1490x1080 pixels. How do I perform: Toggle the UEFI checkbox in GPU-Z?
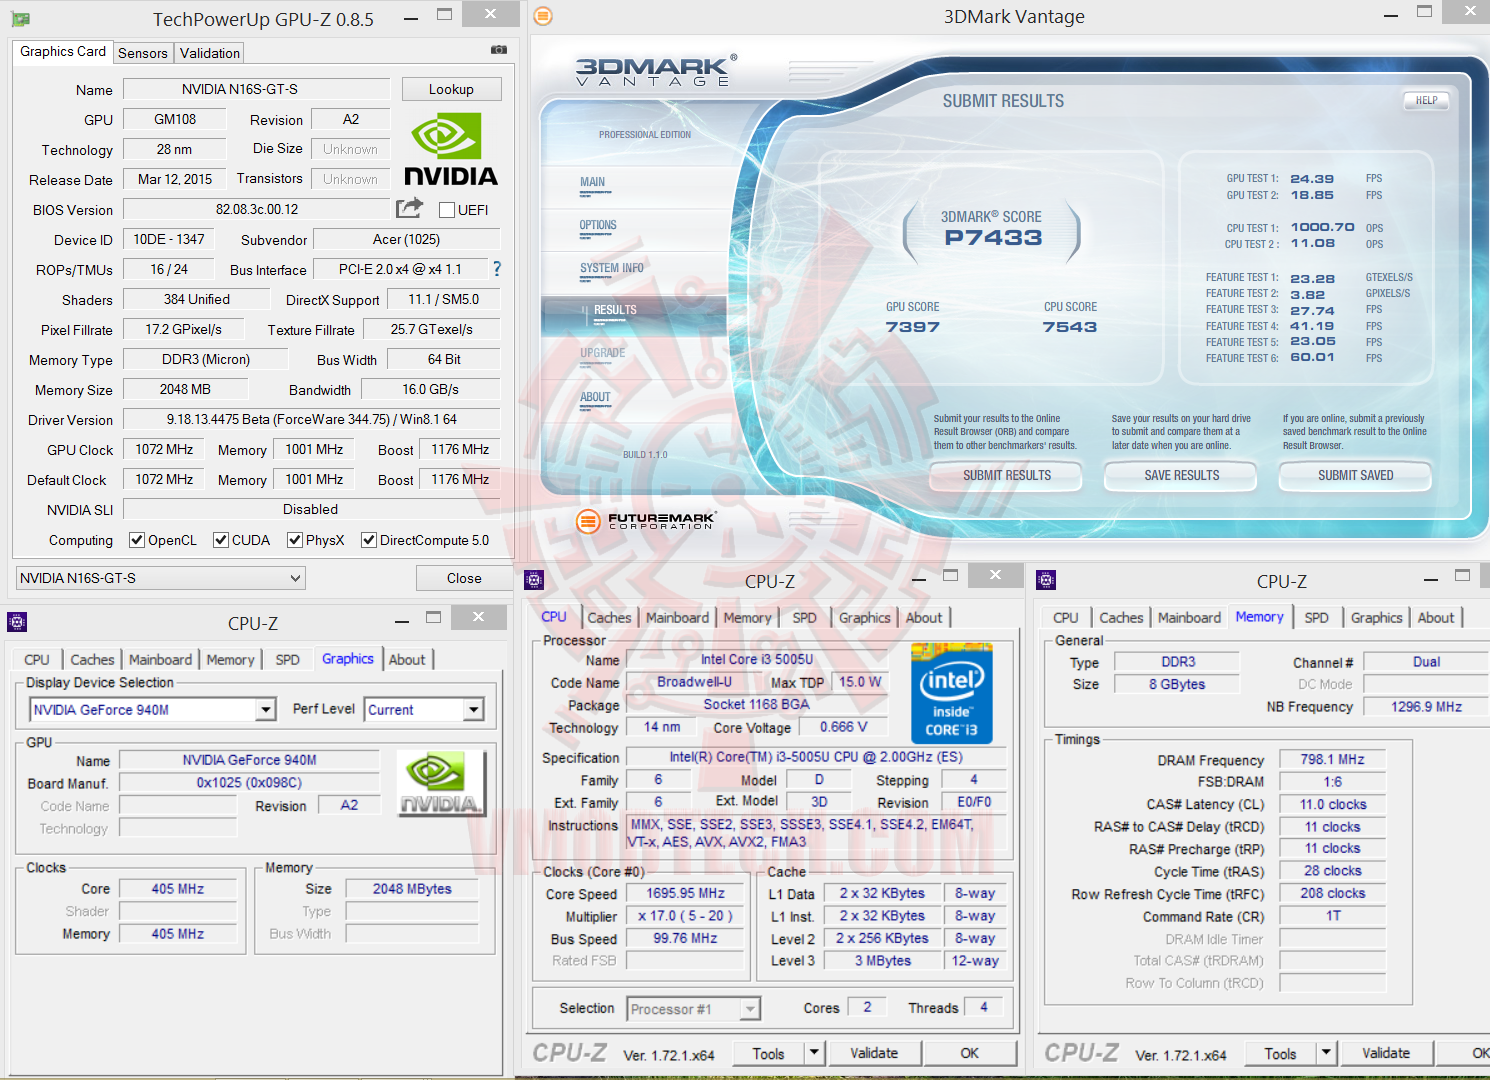pos(447,210)
